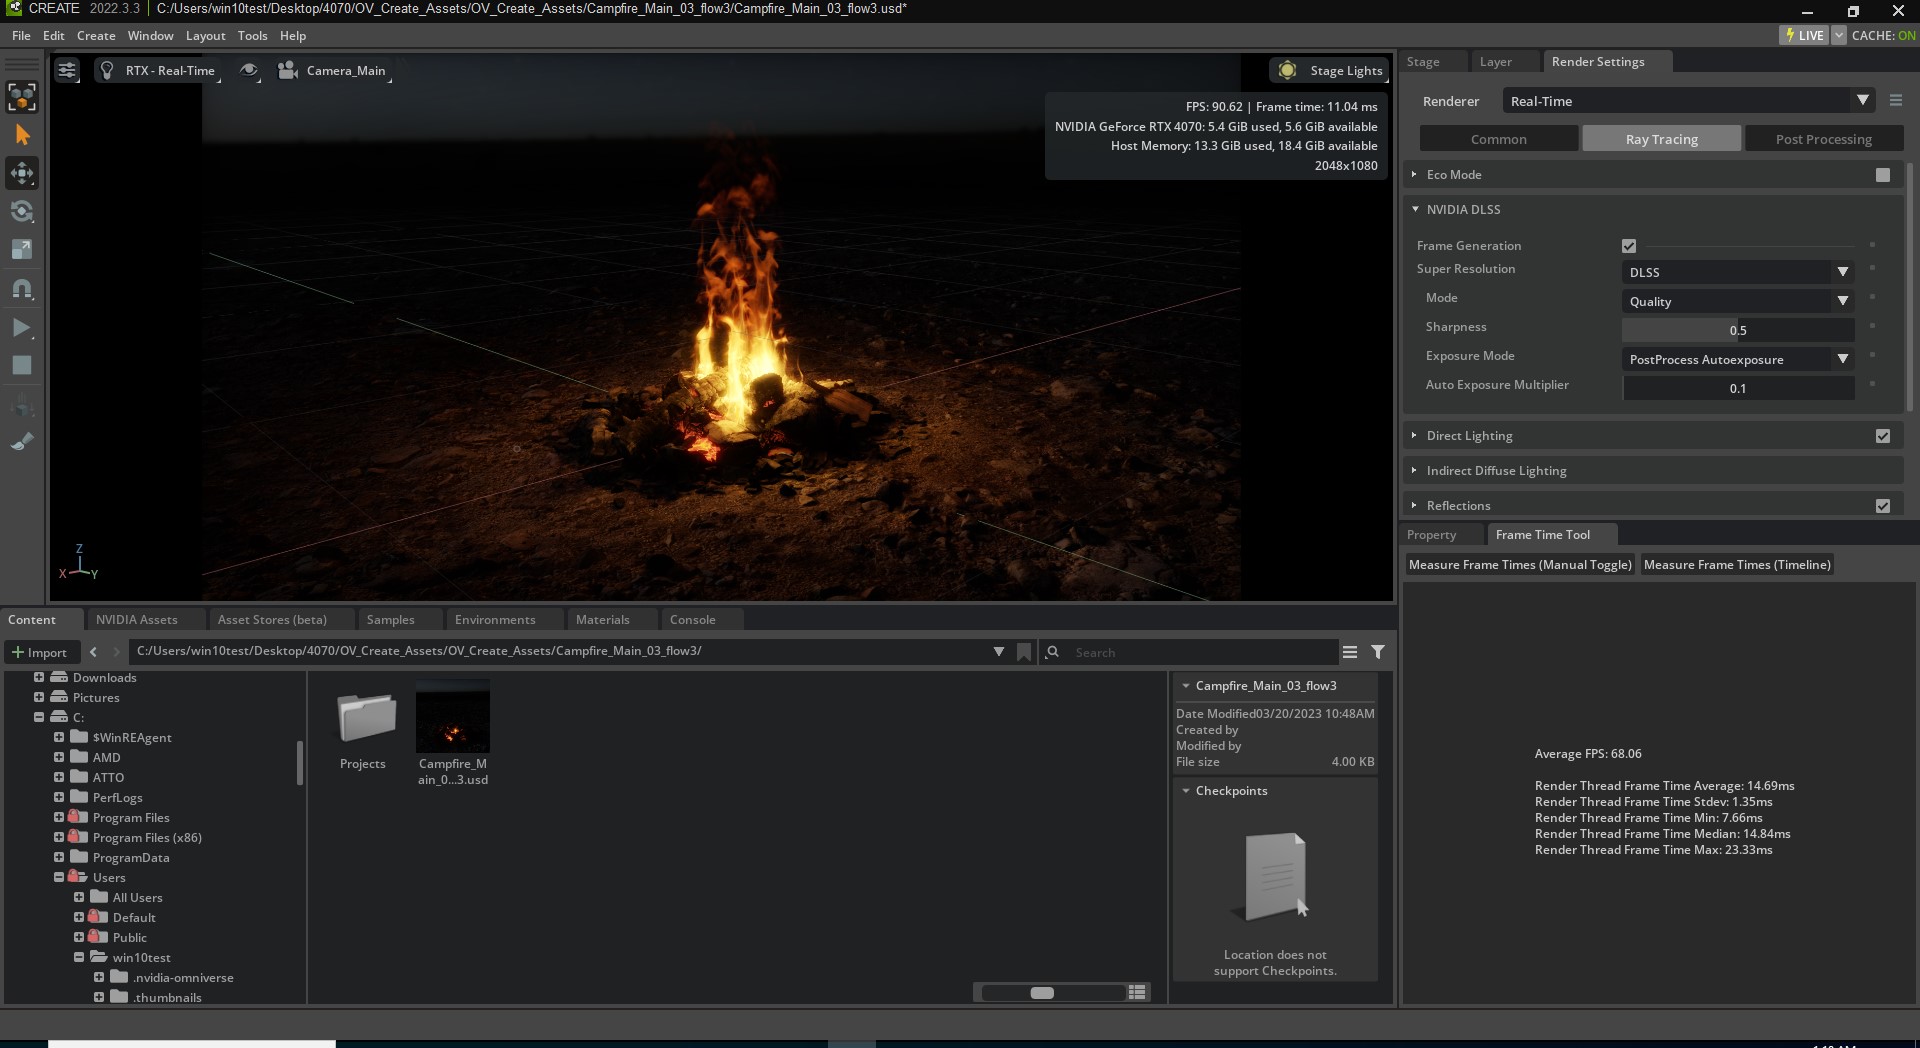The width and height of the screenshot is (1920, 1048).
Task: Collapse the Users tree folder
Action: [59, 877]
